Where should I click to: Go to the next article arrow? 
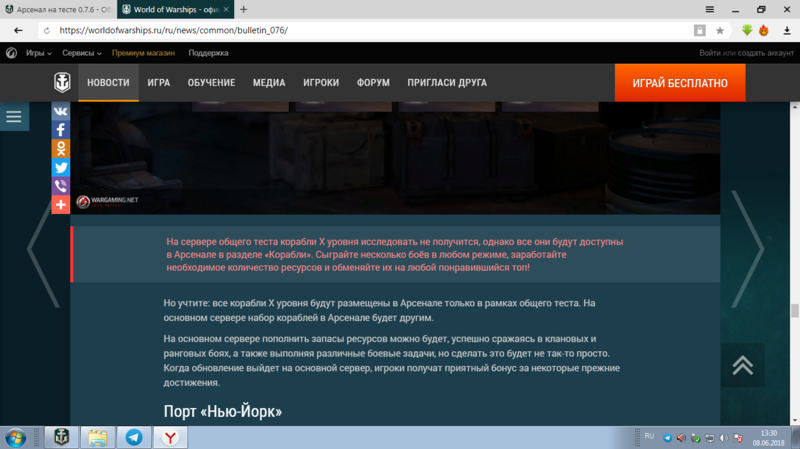pyautogui.click(x=747, y=249)
